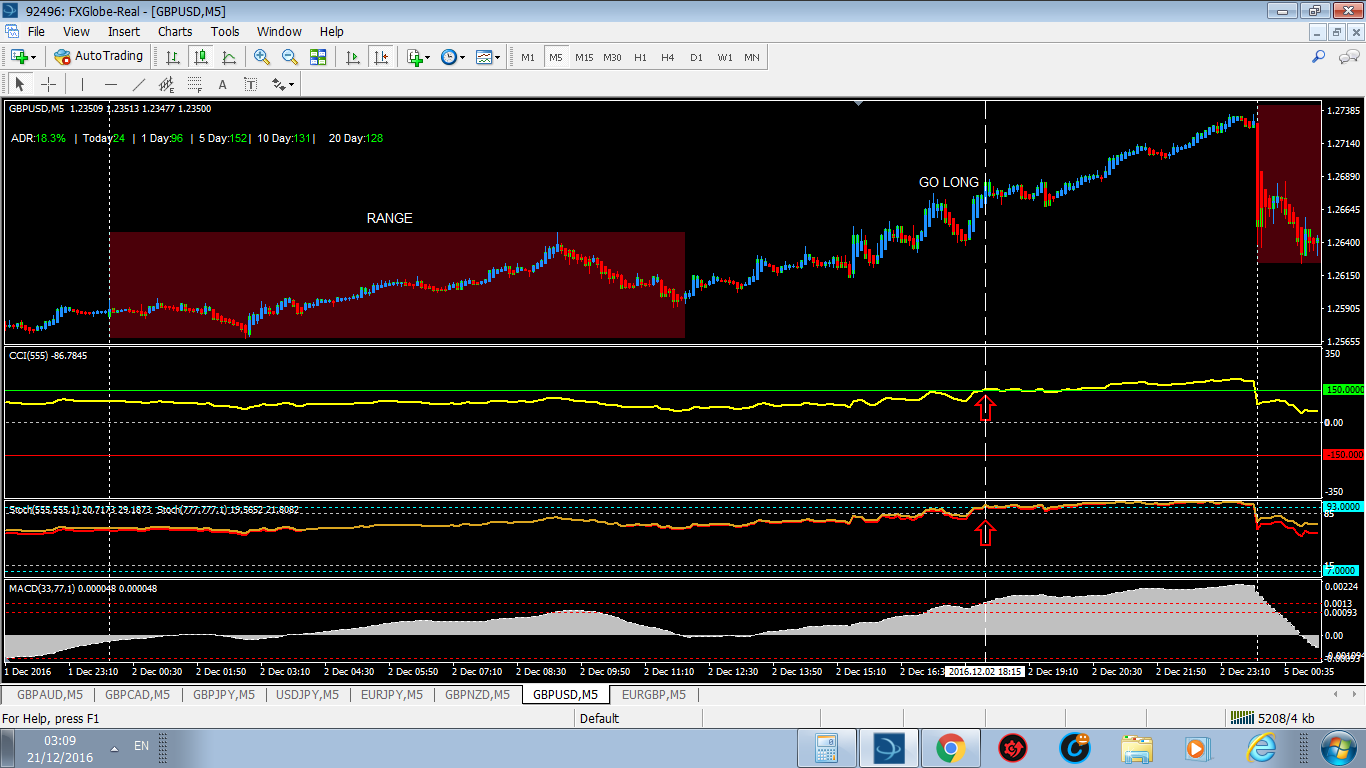Switch to the W1 timeframe
The width and height of the screenshot is (1366, 768).
point(724,57)
